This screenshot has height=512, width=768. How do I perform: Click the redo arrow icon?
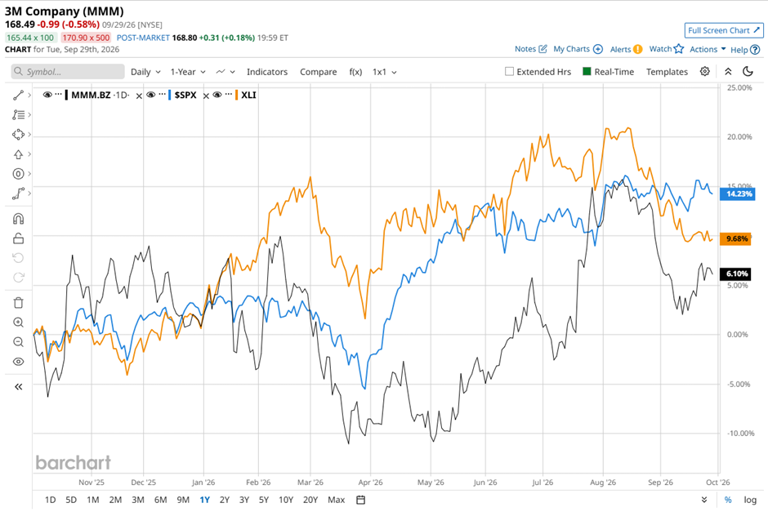18,277
